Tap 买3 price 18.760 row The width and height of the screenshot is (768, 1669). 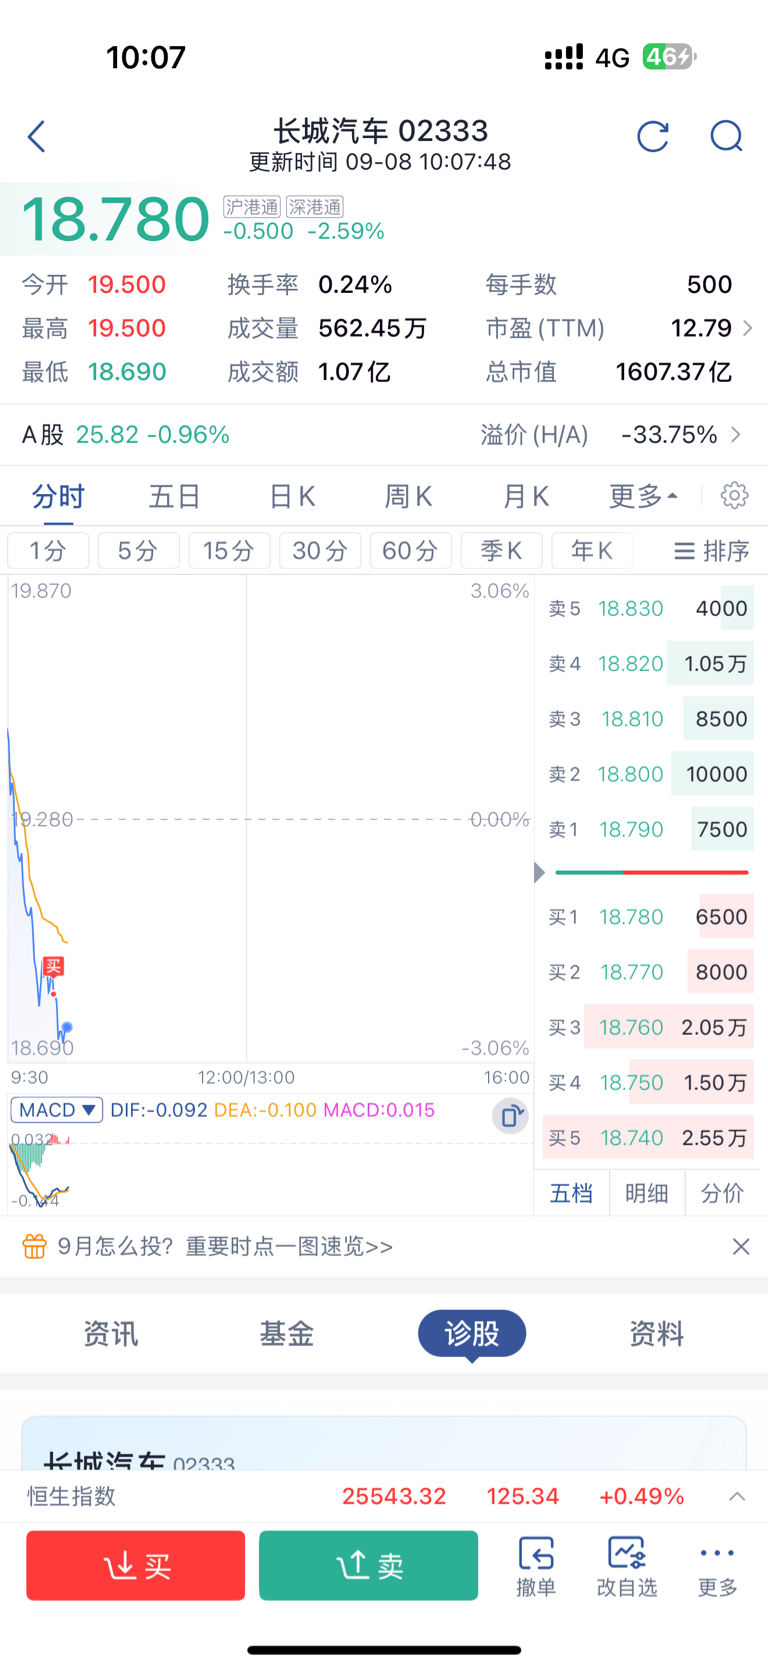648,1027
